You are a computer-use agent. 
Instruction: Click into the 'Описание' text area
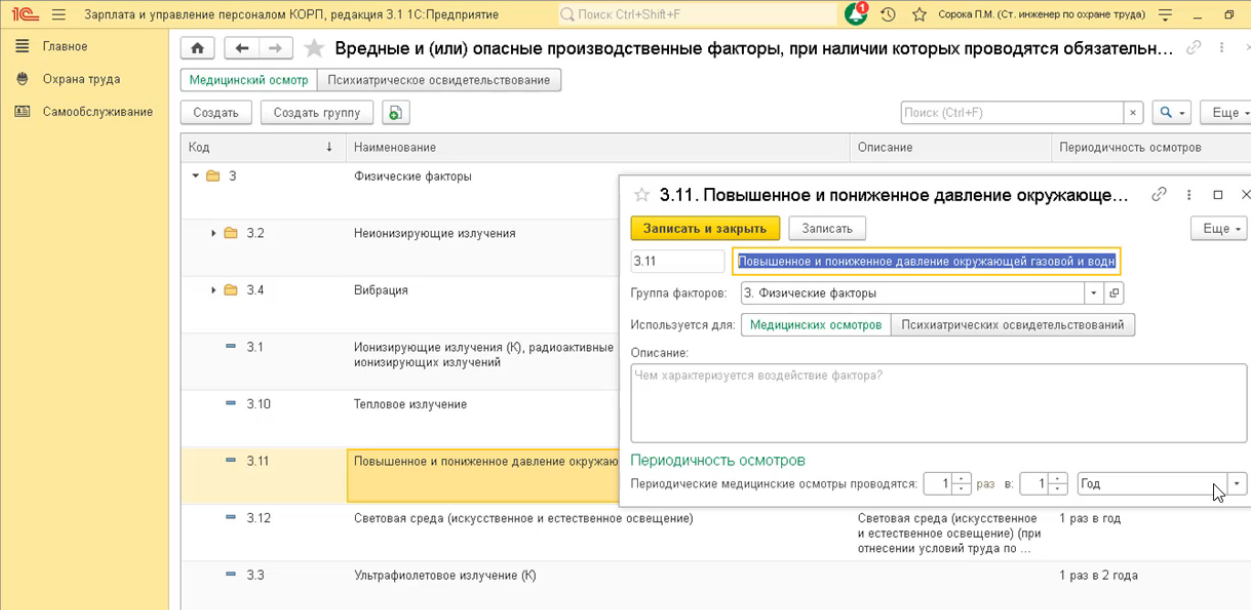[938, 403]
